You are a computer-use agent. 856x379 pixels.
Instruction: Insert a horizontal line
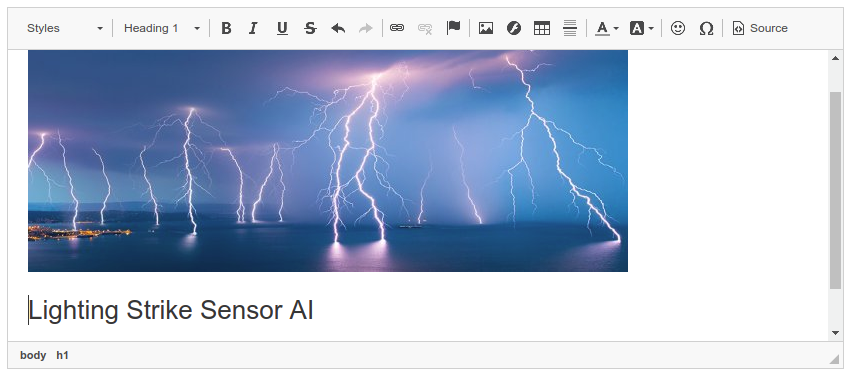(570, 28)
